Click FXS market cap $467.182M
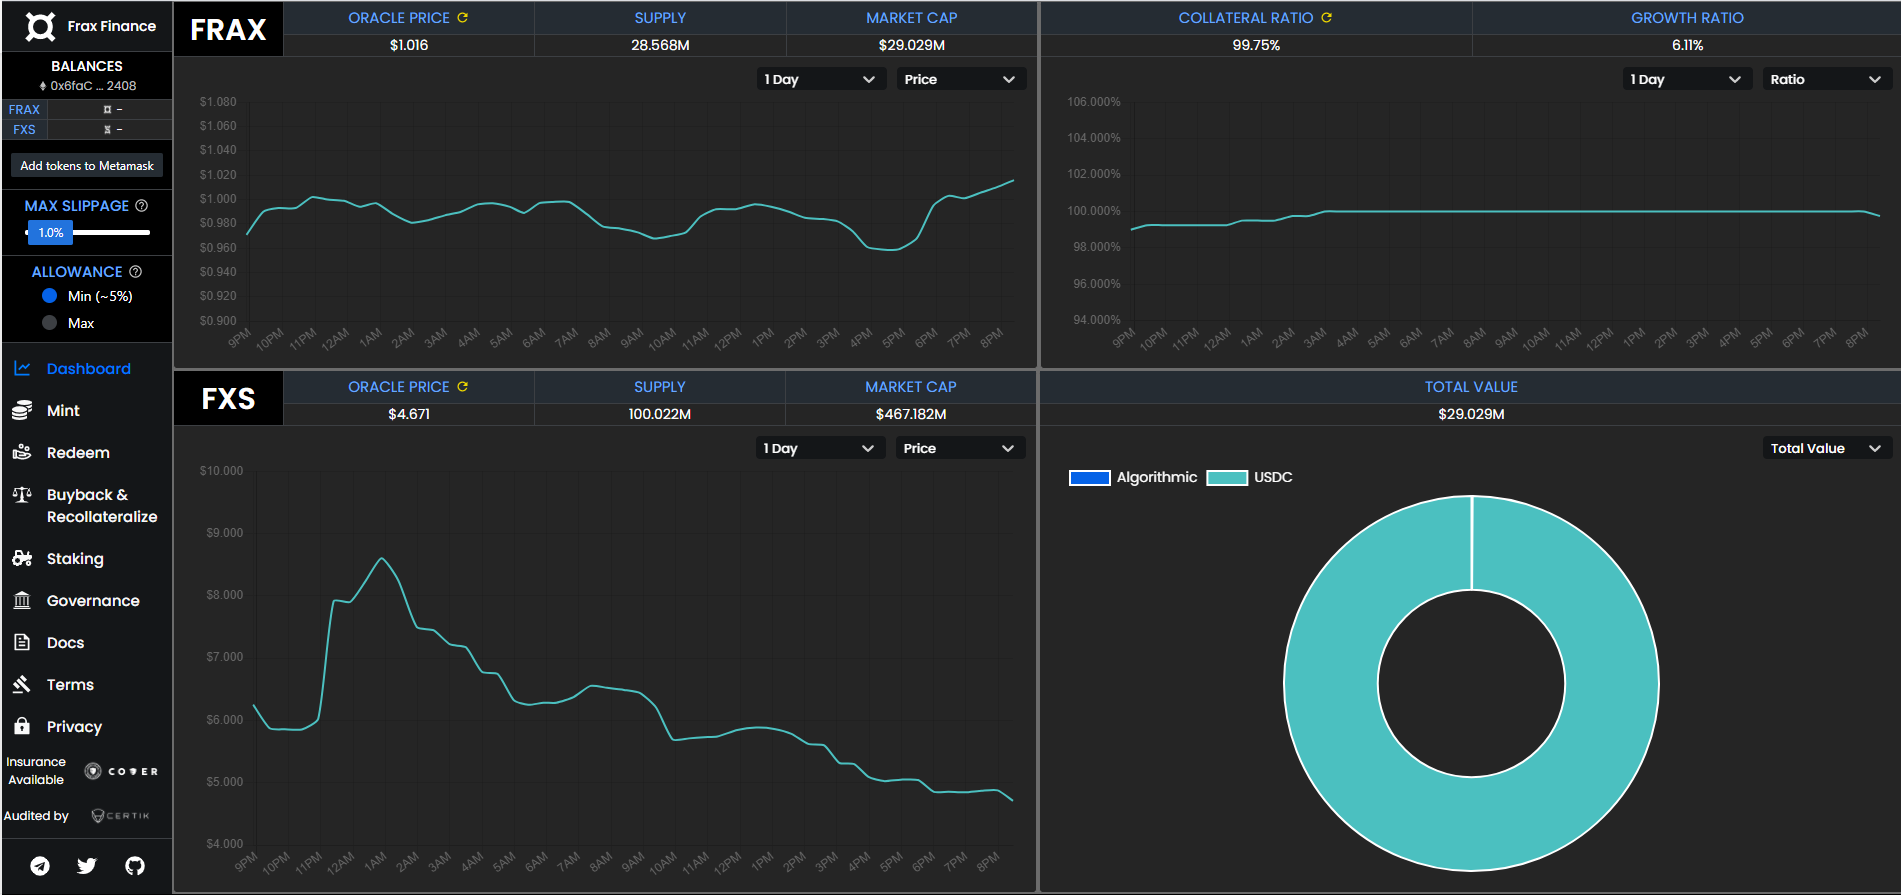This screenshot has width=1901, height=895. tap(911, 414)
